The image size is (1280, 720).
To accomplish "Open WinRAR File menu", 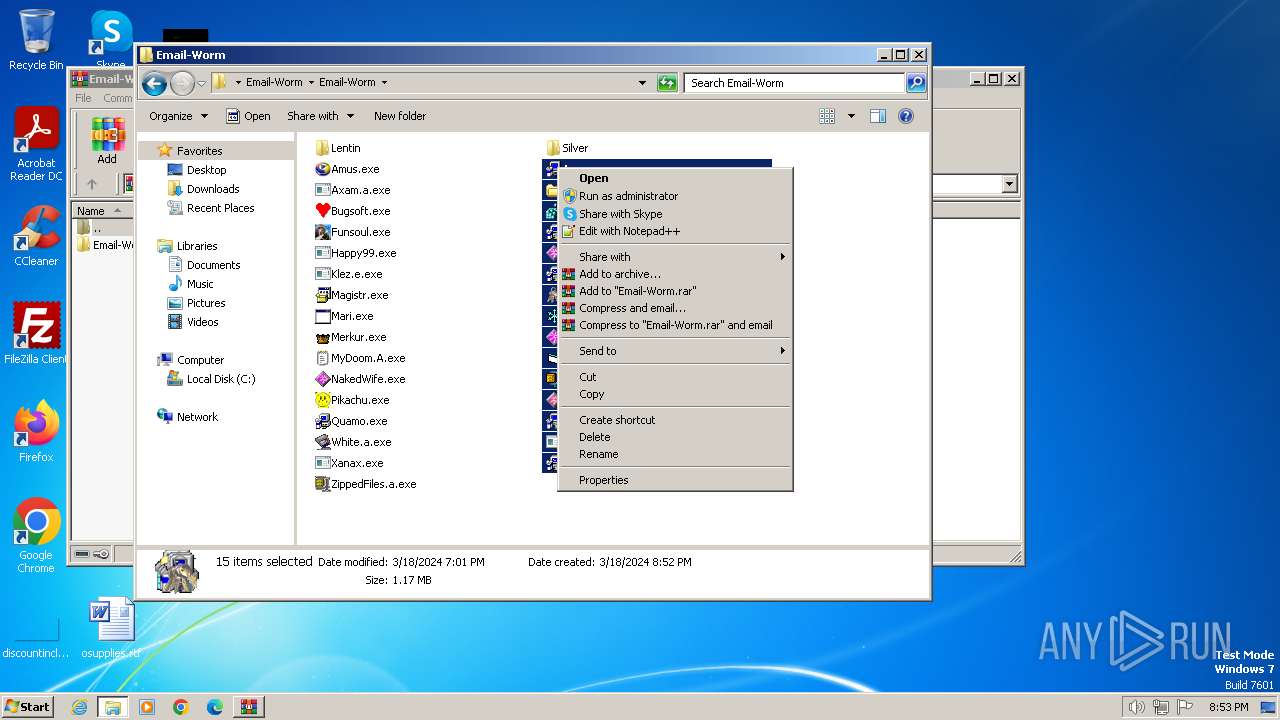I will (83, 98).
